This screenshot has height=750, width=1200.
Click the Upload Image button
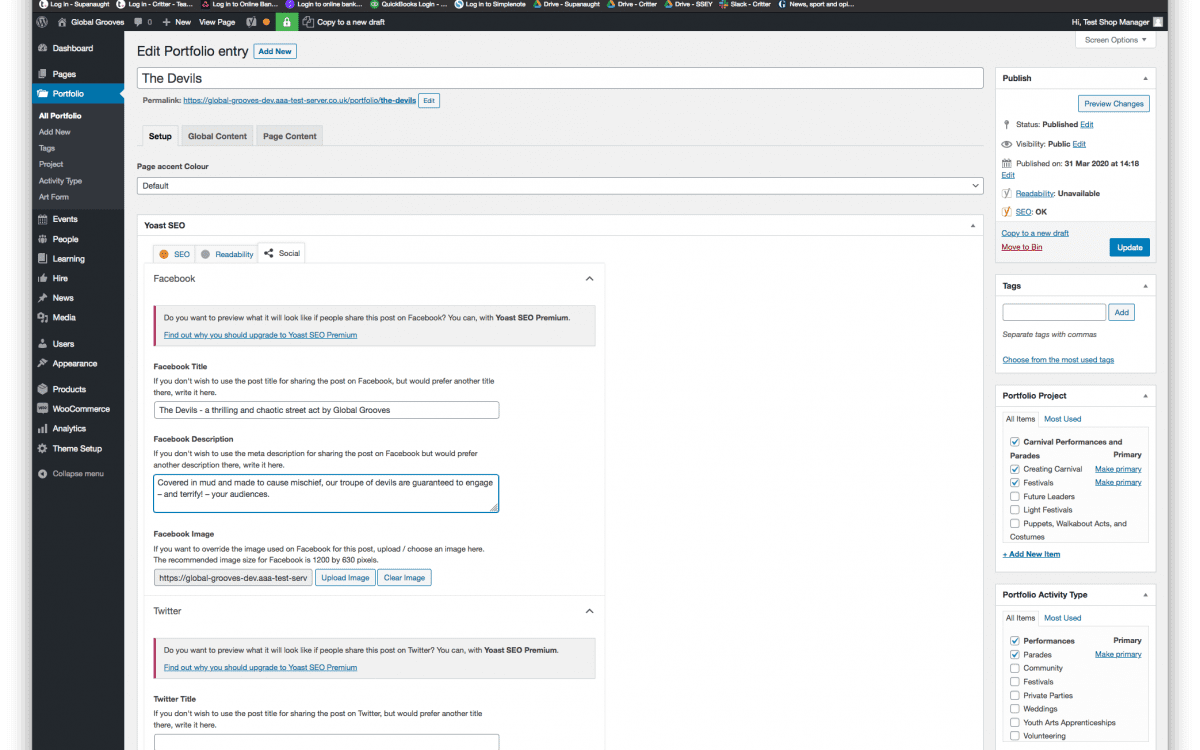345,578
